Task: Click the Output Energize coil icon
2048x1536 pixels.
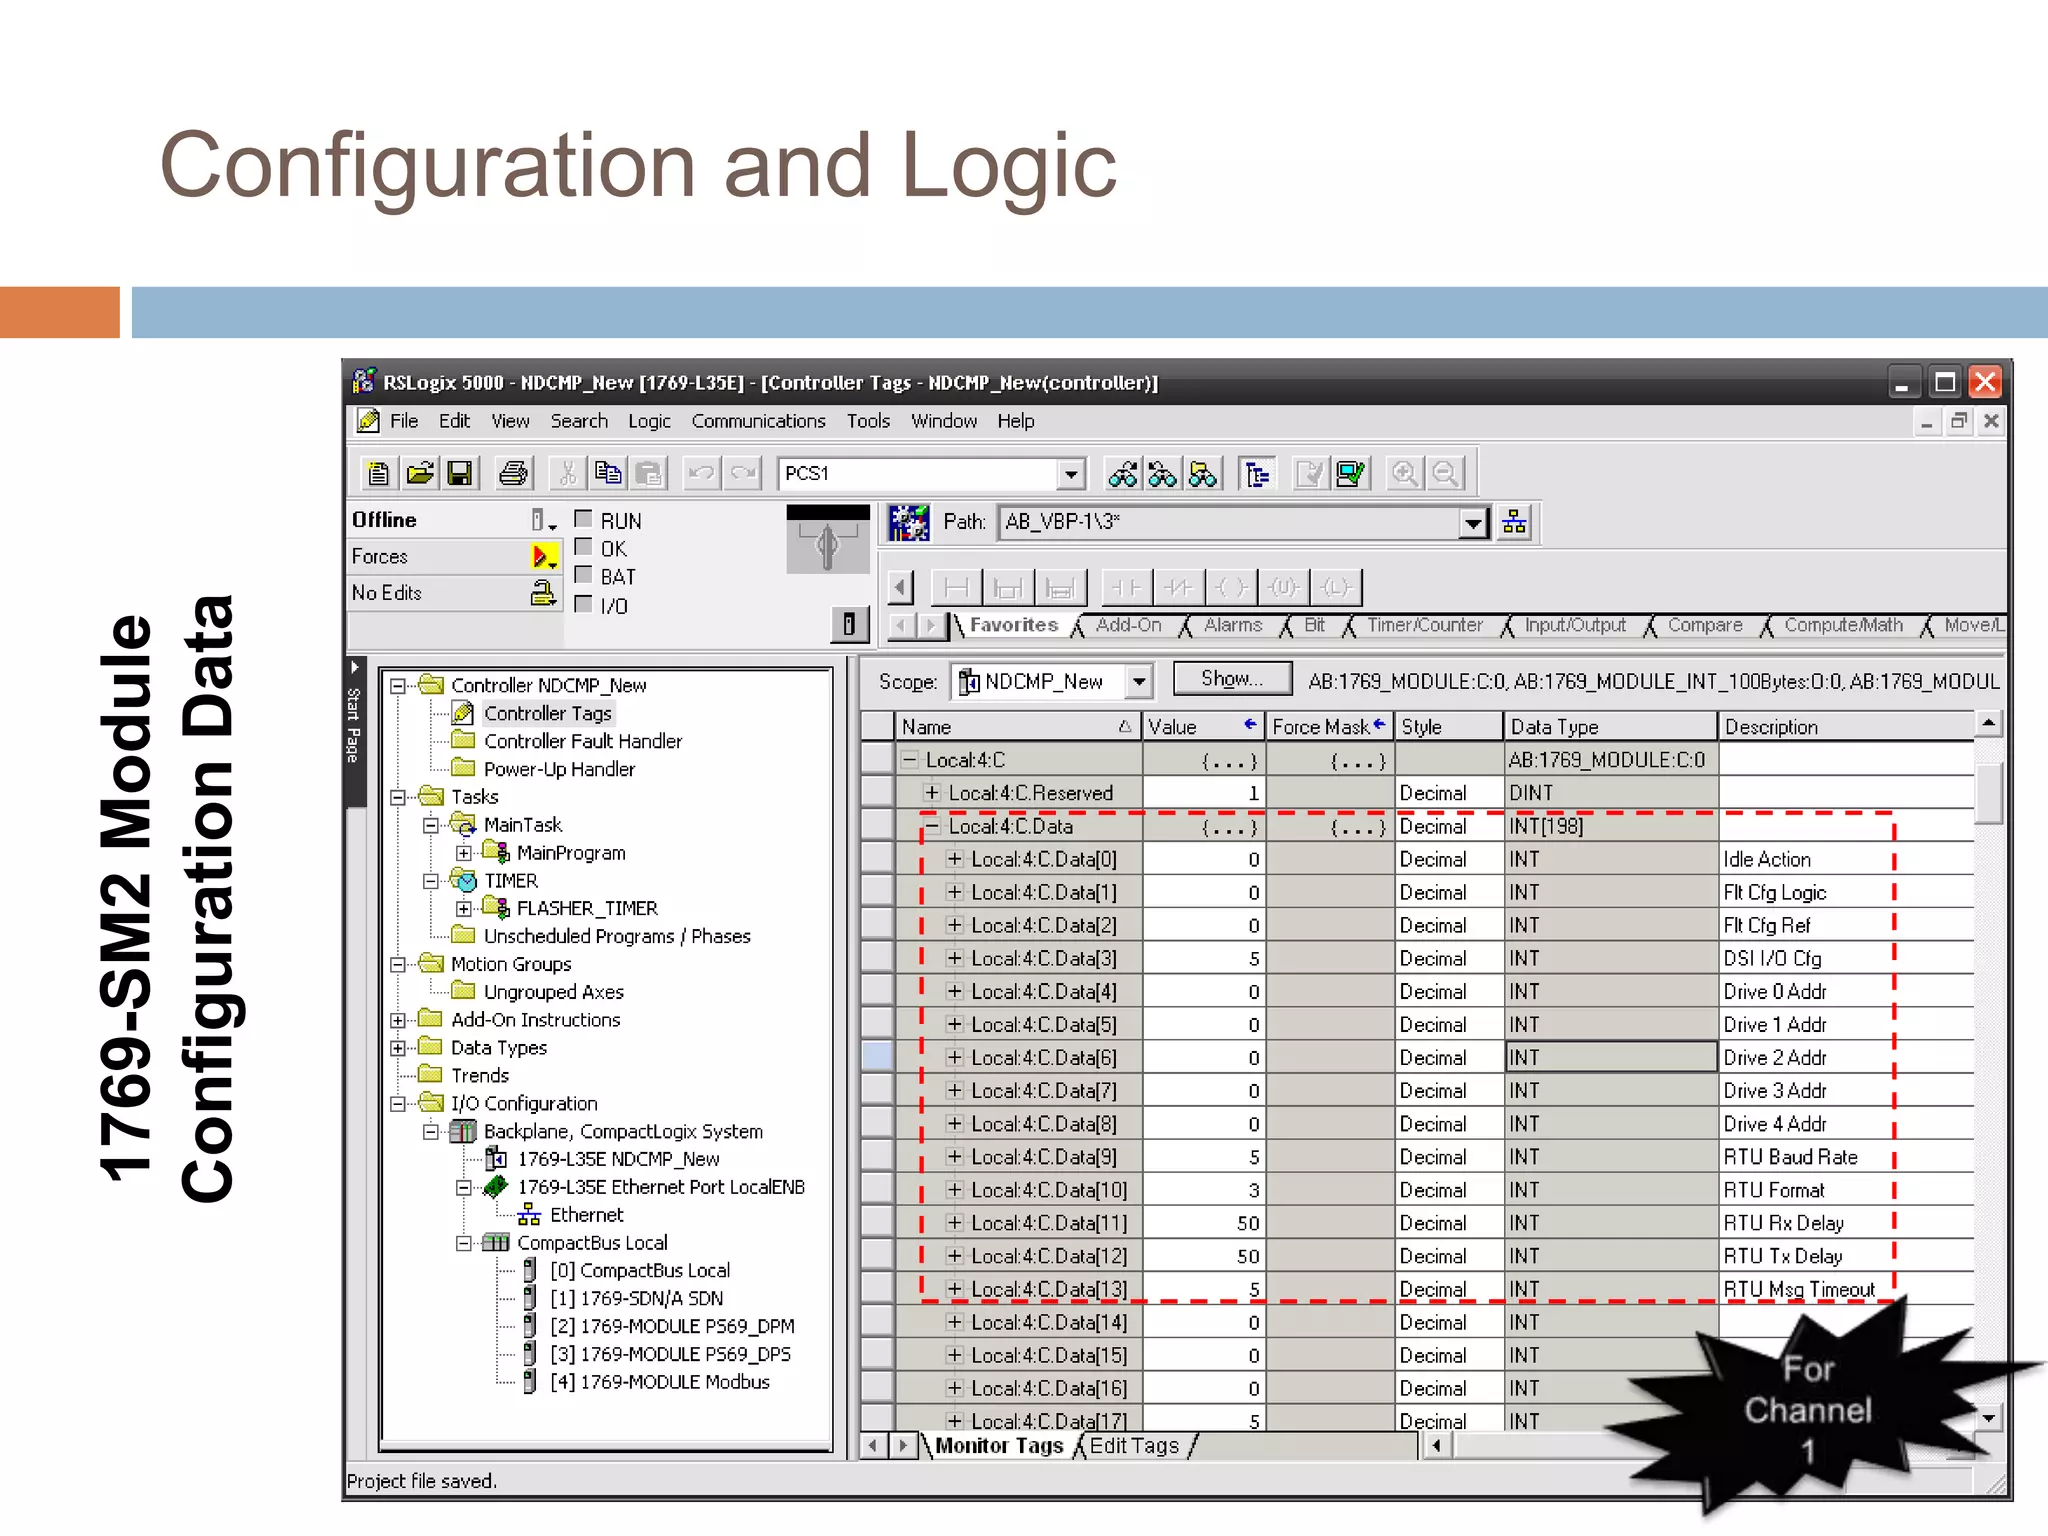Action: click(x=1231, y=587)
